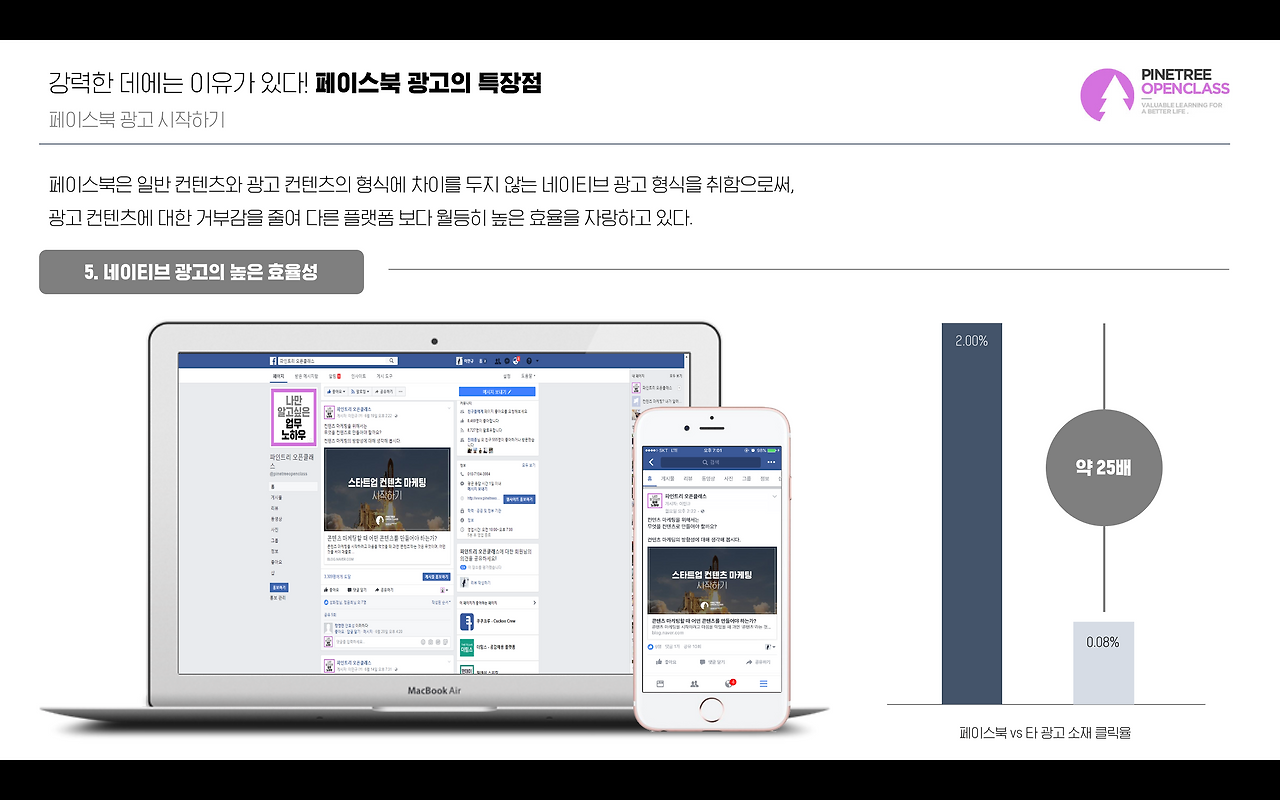Viewport: 1280px width, 800px height.
Task: Tap the hamburger menu icon on the iPhone screen
Action: [763, 684]
